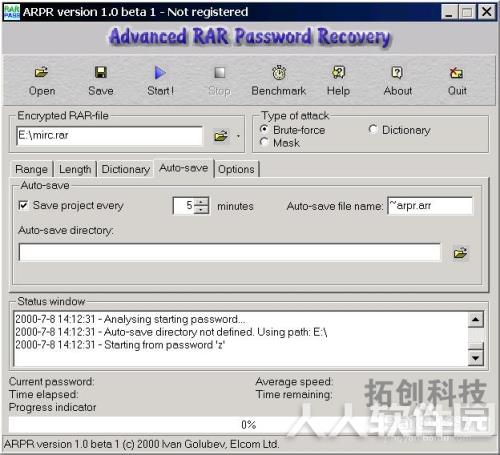Save the project using the Save floppy icon

click(101, 72)
